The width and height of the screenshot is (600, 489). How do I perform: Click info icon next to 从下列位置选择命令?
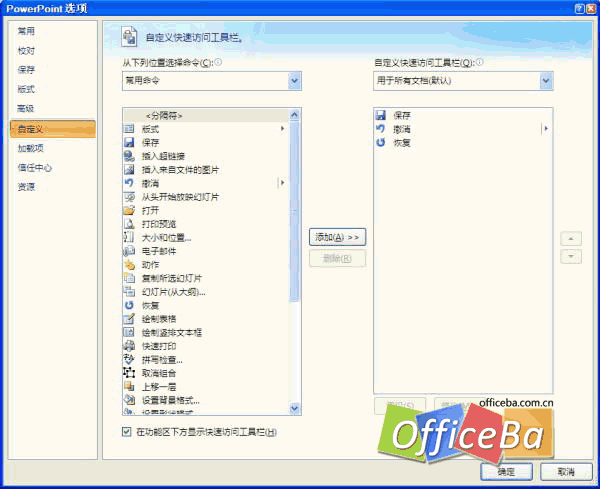coord(218,62)
